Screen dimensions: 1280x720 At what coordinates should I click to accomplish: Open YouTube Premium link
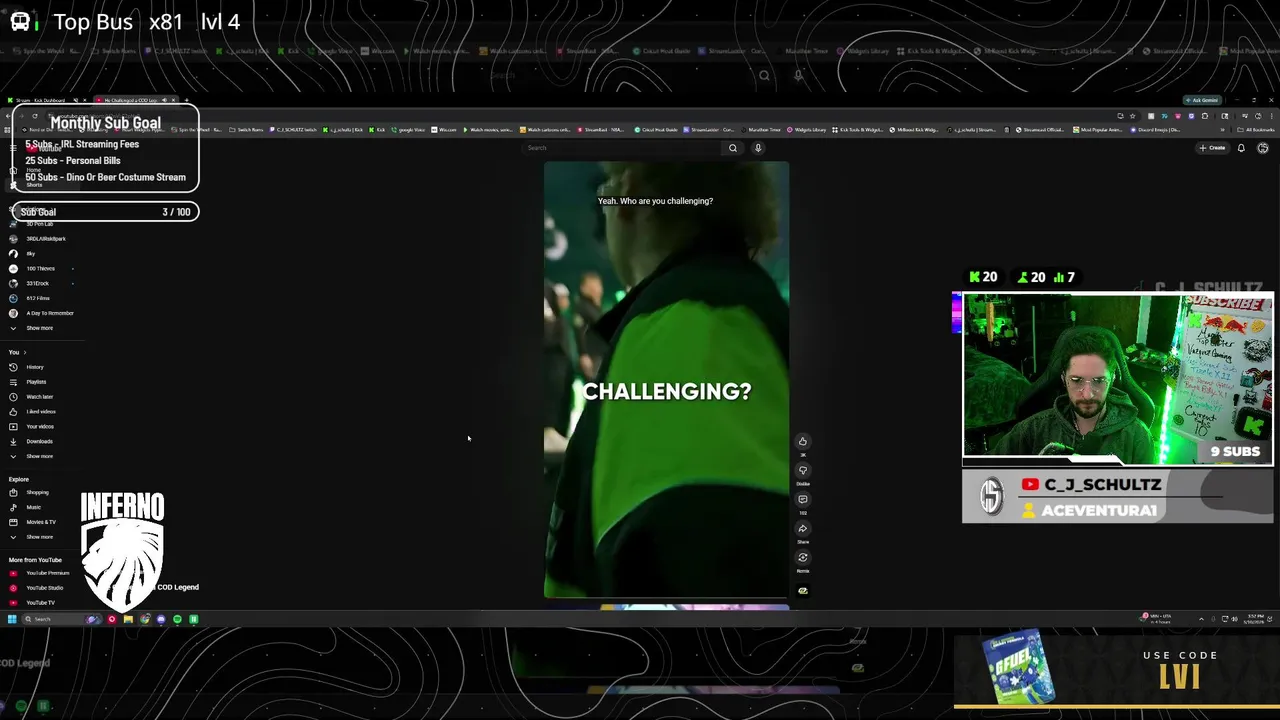pos(40,573)
